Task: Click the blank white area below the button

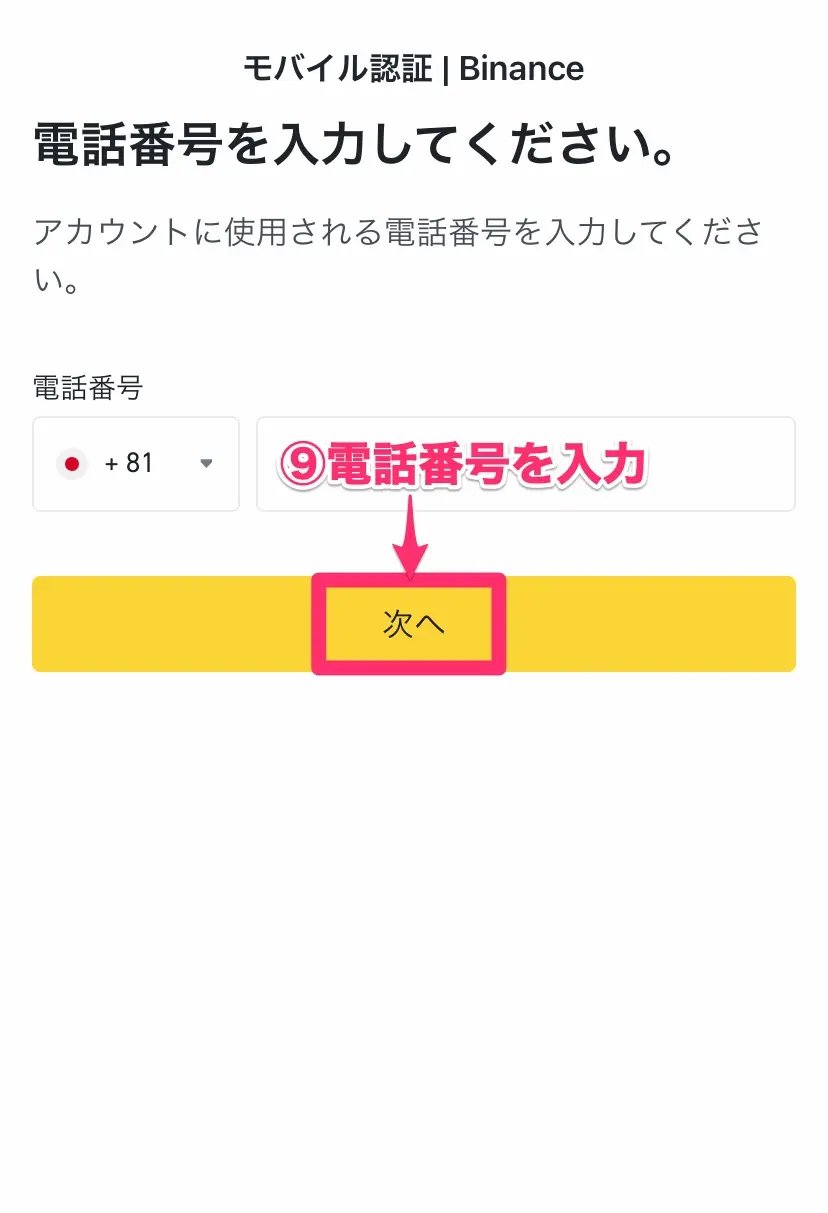Action: (414, 940)
